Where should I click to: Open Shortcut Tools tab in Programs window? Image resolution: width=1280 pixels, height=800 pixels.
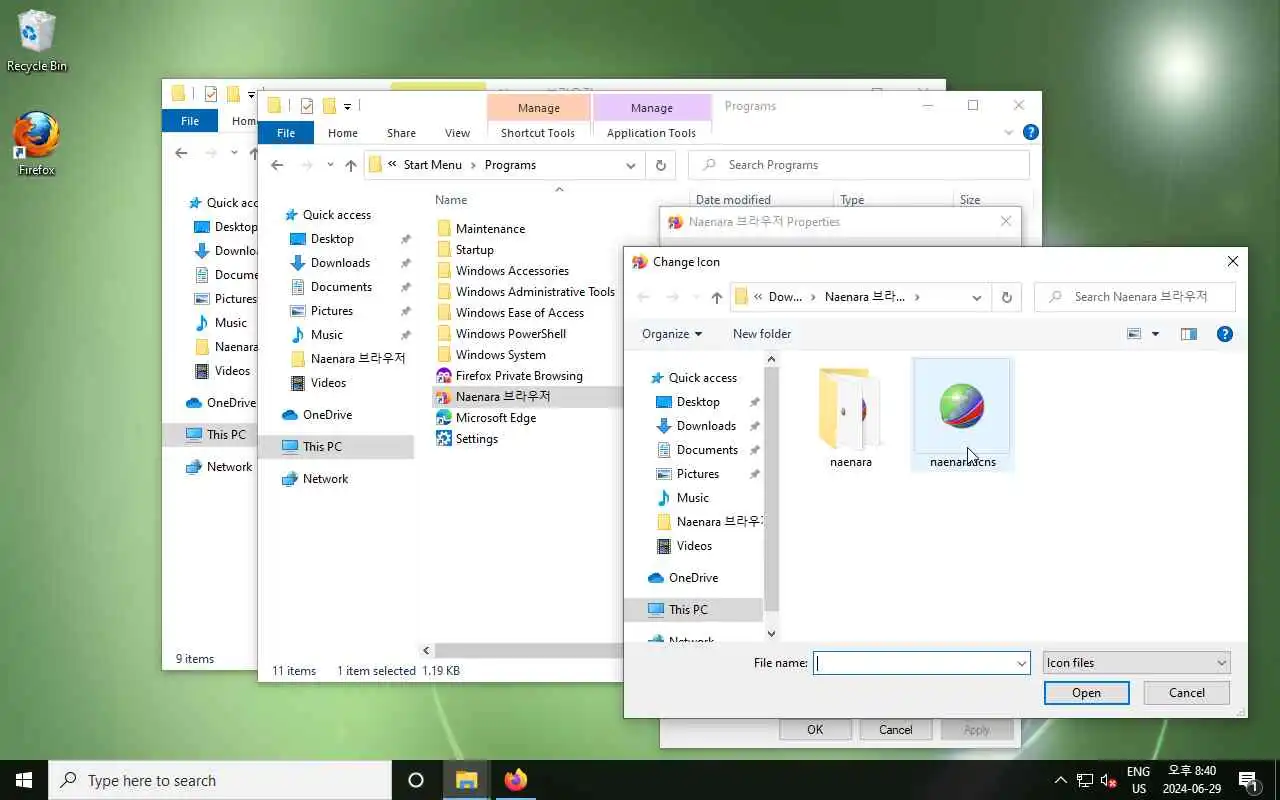(x=538, y=133)
